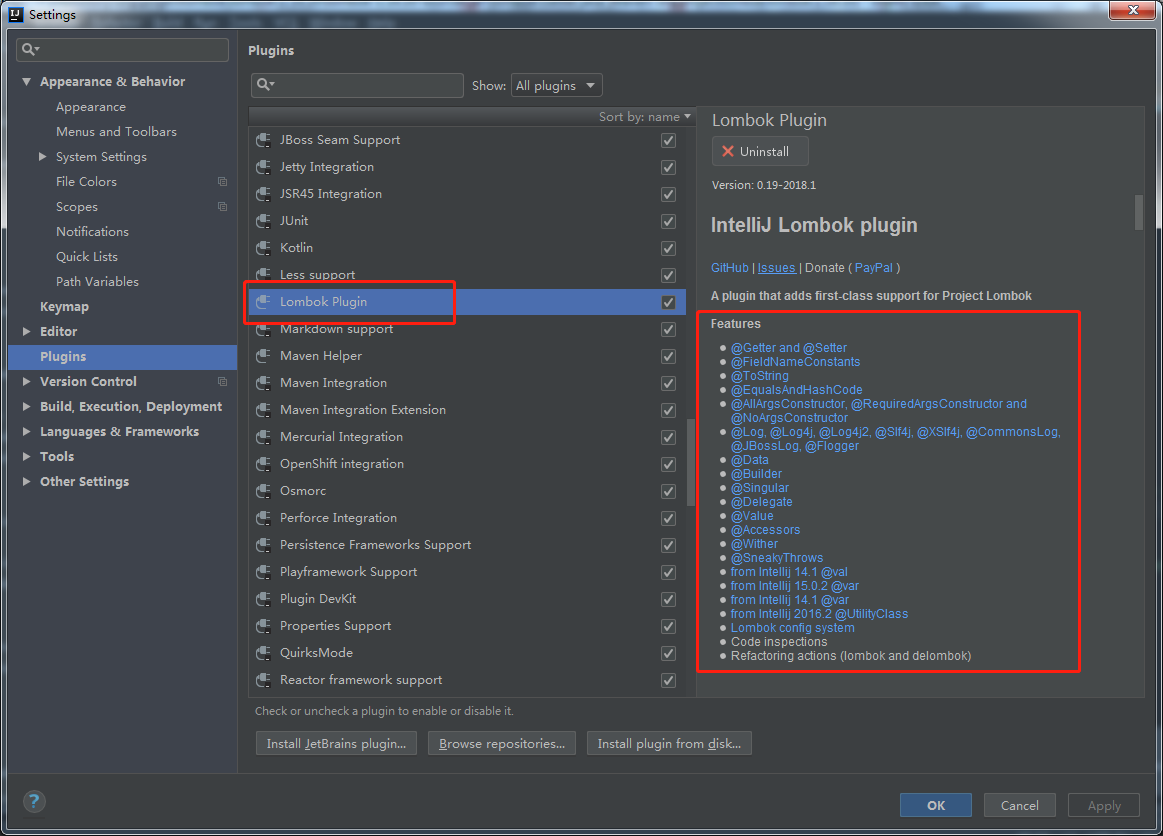Click the Maven Helper plugin icon

pyautogui.click(x=263, y=356)
